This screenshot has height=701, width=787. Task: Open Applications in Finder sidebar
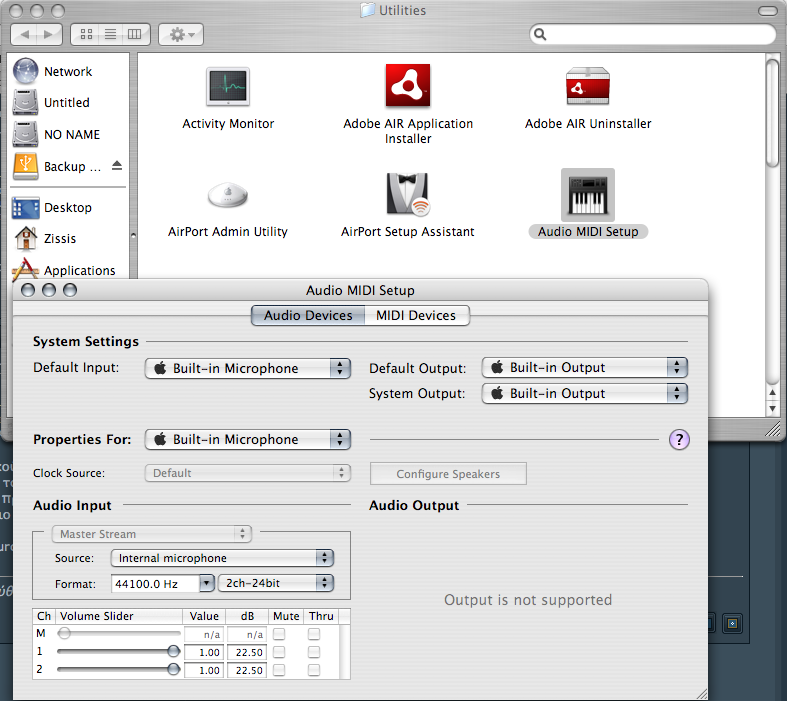64,270
